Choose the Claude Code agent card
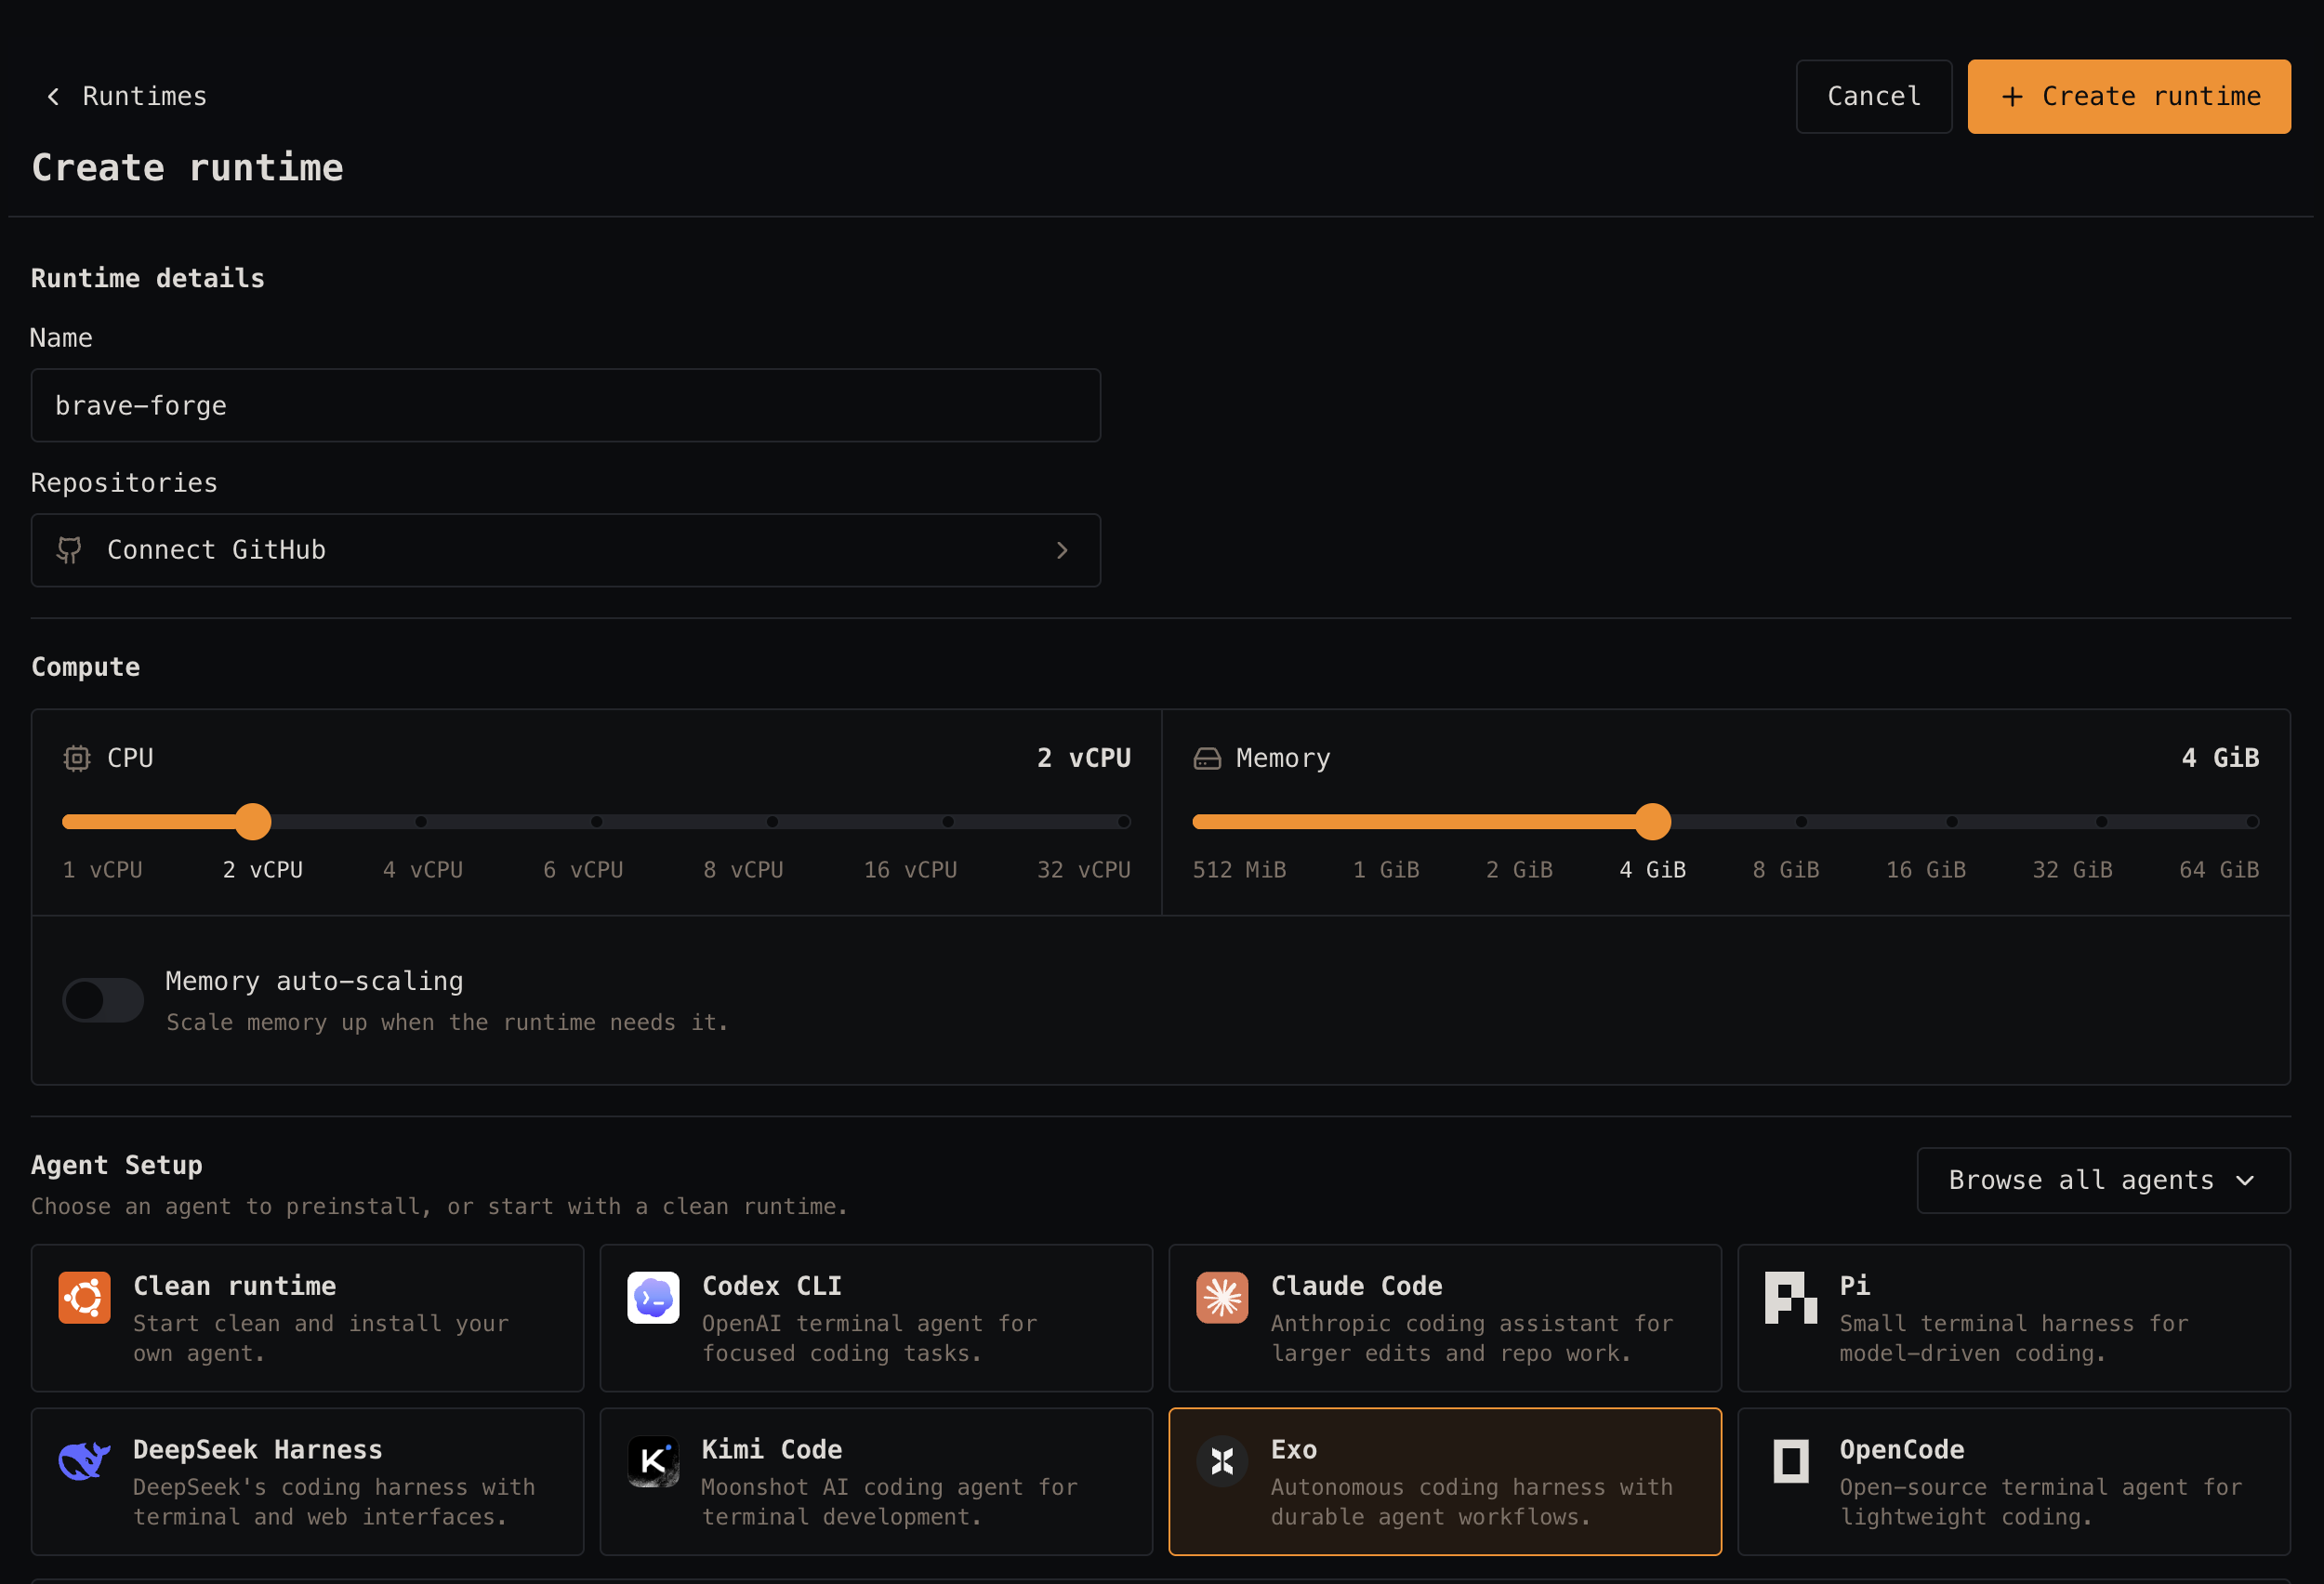 click(1445, 1317)
